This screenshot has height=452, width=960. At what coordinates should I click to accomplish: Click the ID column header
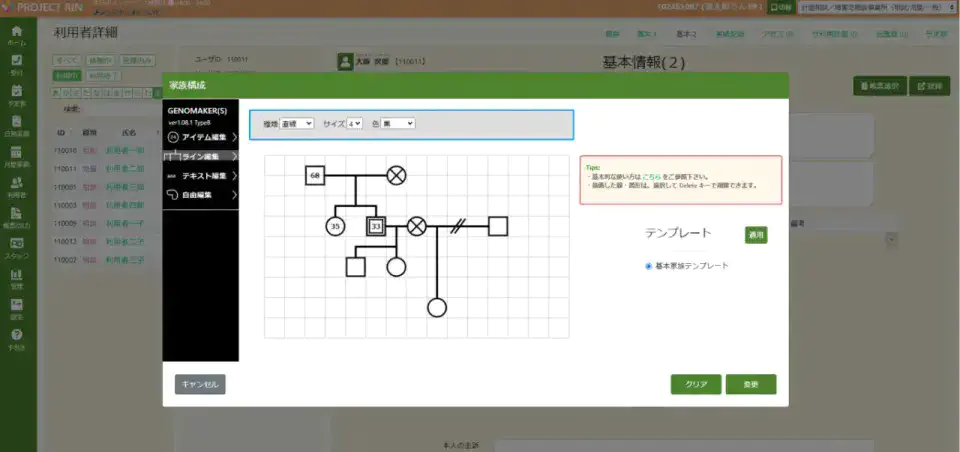(61, 132)
